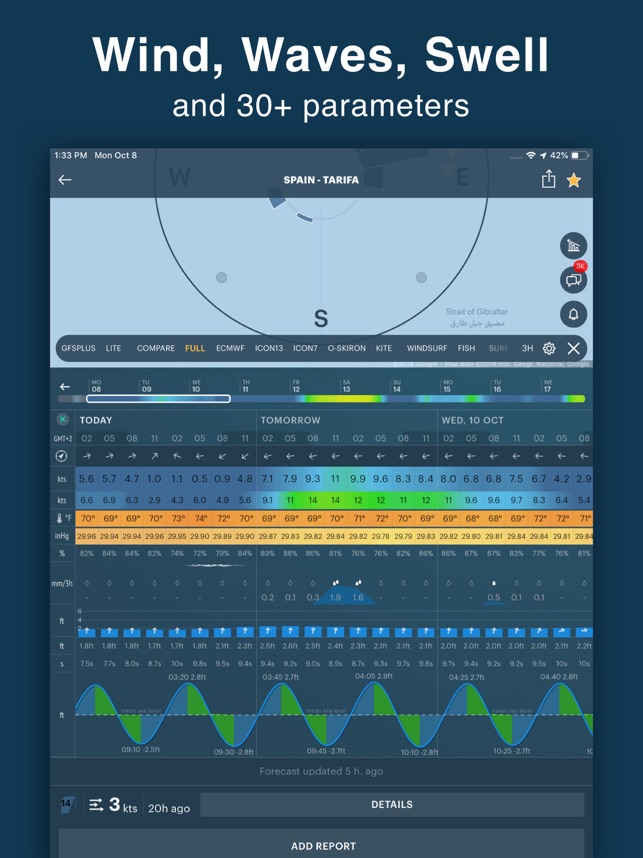The width and height of the screenshot is (643, 858).
Task: Tap the back arrow beside SPAIN - TARIFA
Action: pyautogui.click(x=65, y=179)
